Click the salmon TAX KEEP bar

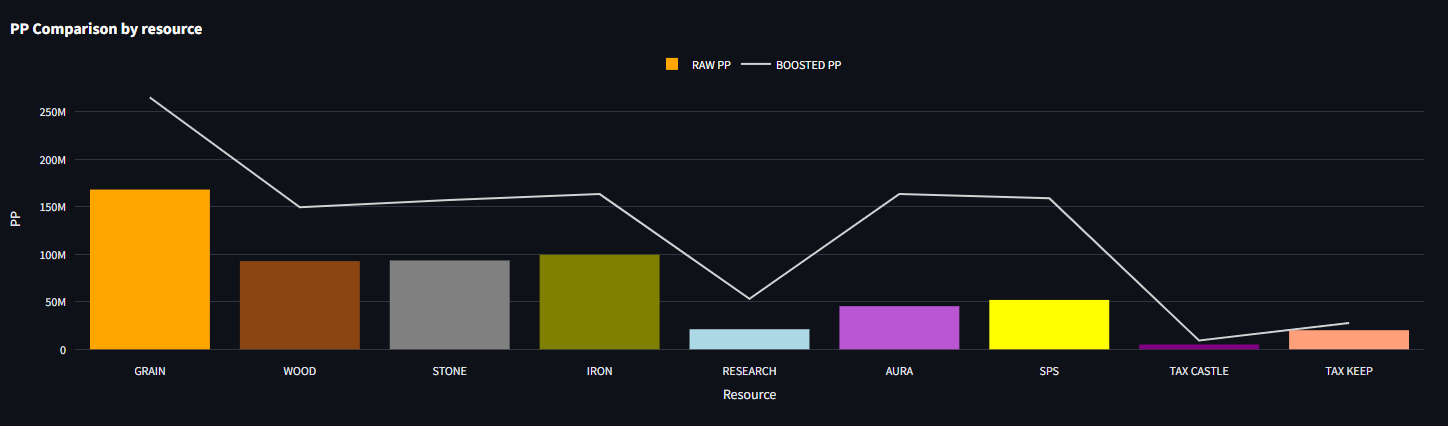point(1349,339)
